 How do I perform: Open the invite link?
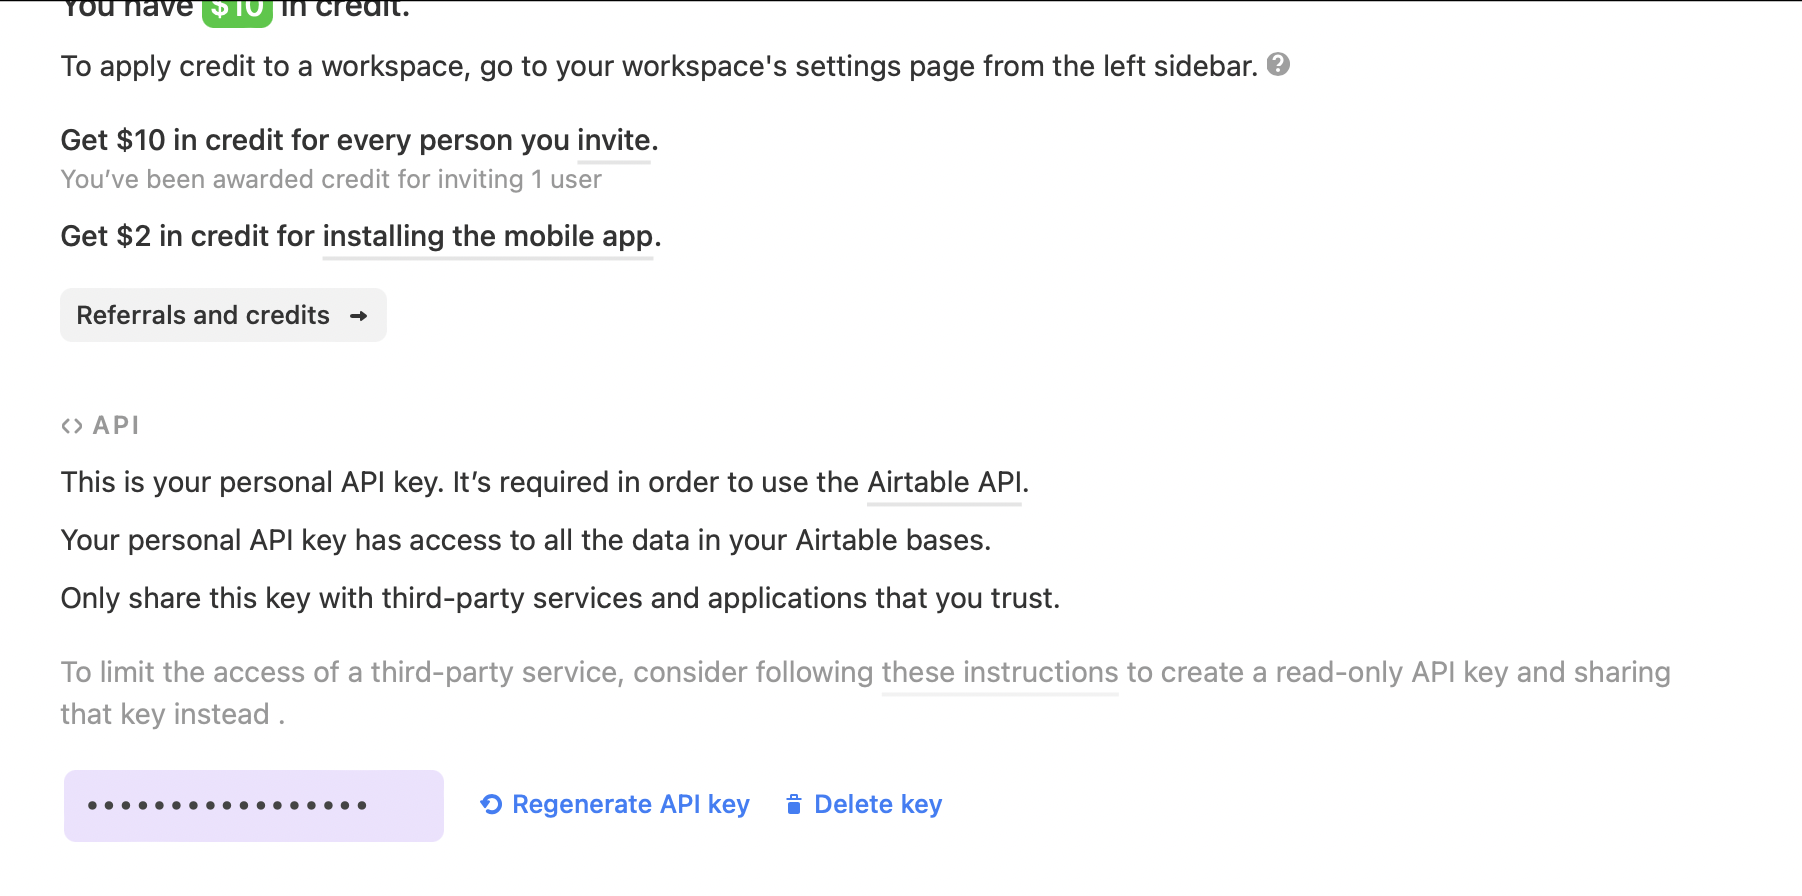[x=613, y=141]
